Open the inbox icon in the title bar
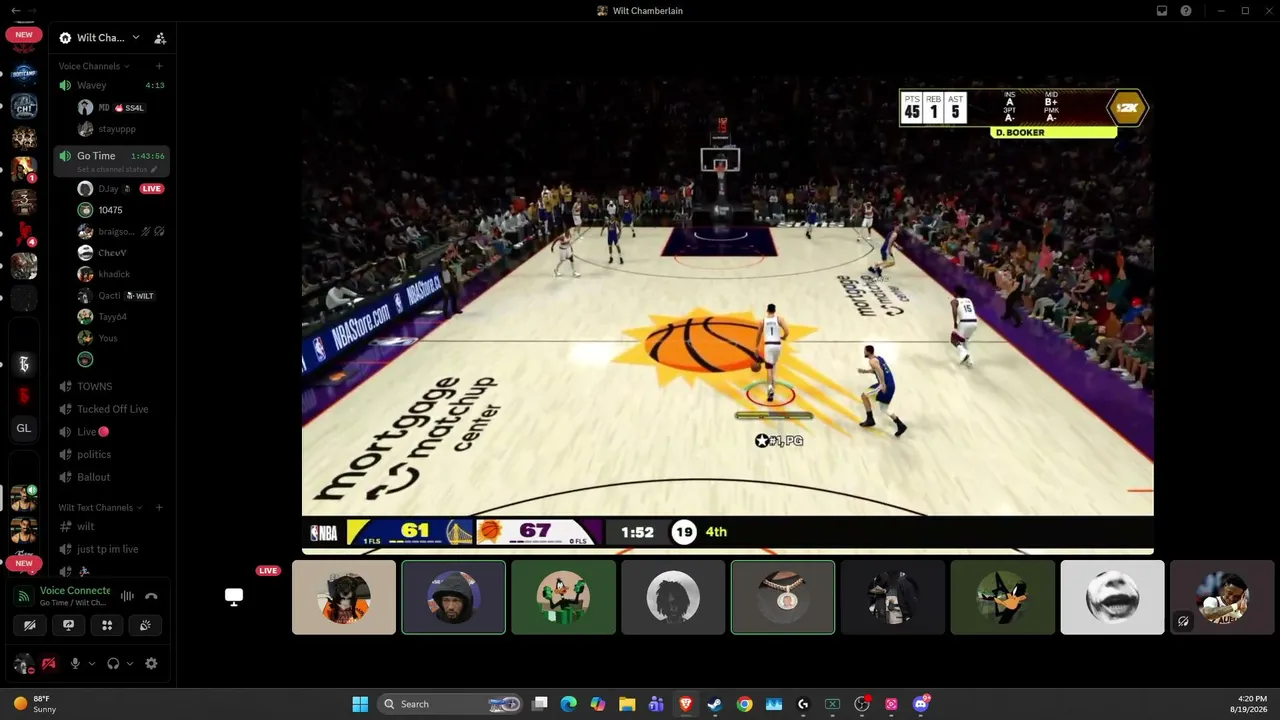Image resolution: width=1280 pixels, height=720 pixels. (x=1162, y=11)
